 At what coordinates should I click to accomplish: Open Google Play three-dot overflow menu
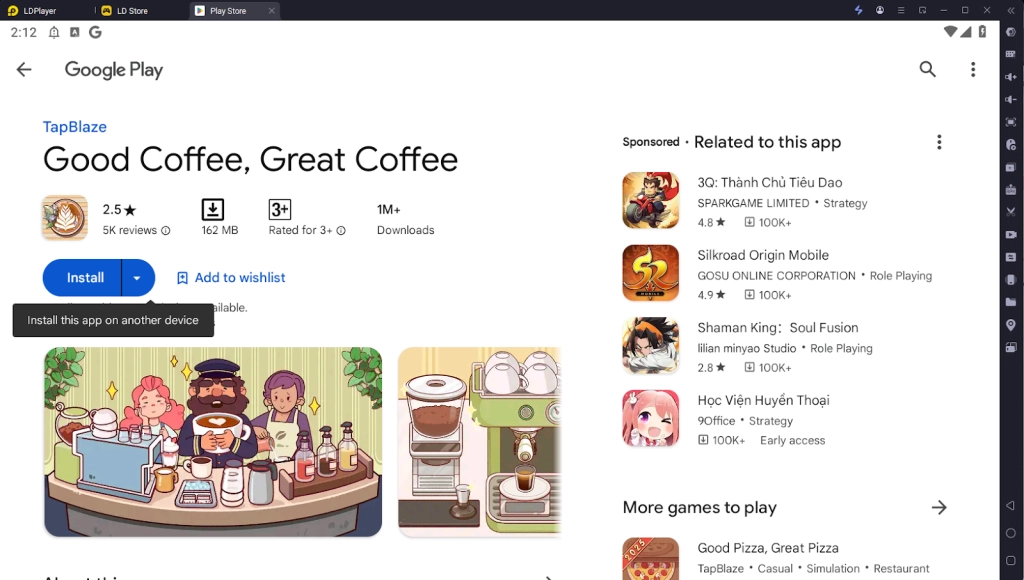tap(972, 69)
